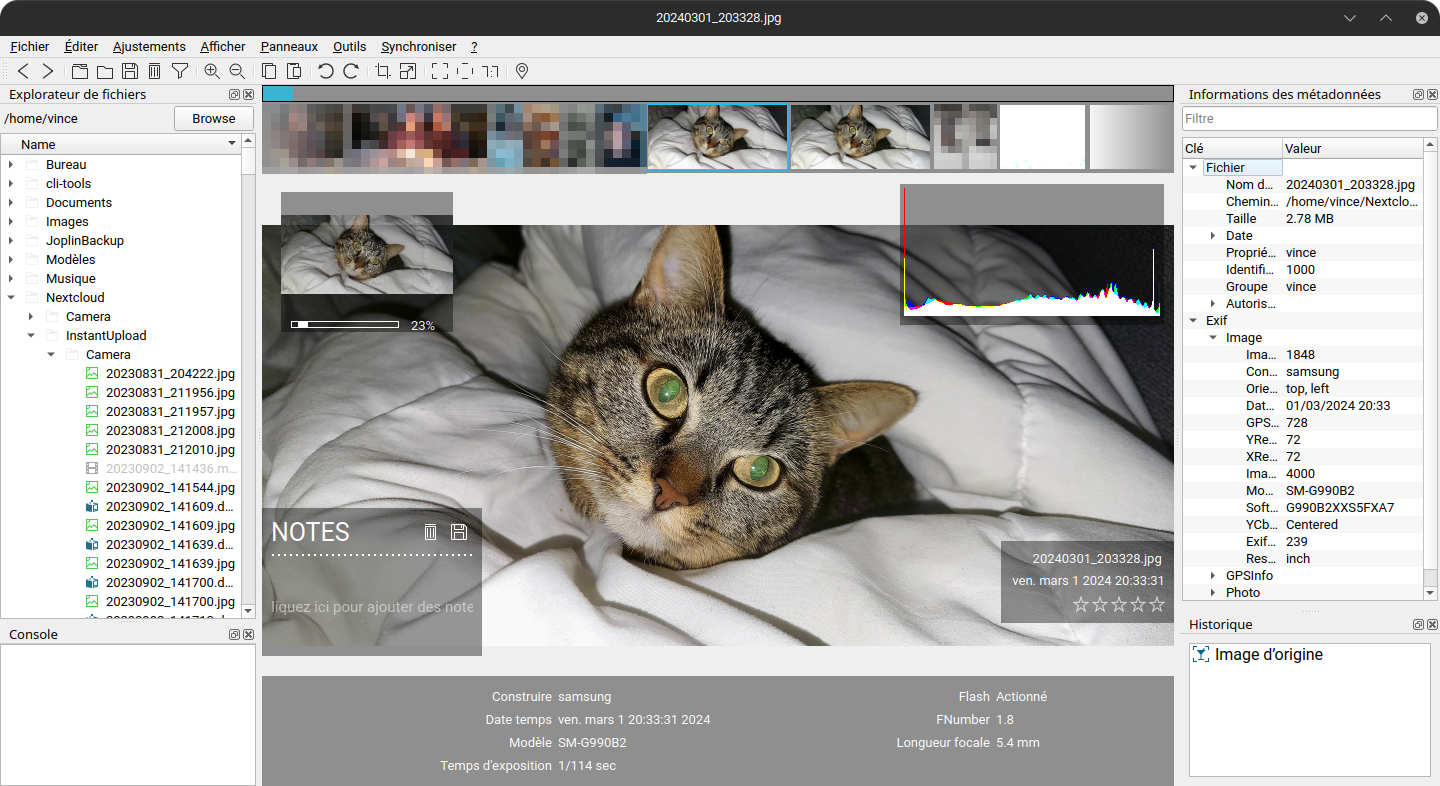The image size is (1440, 786).
Task: Click the filter funnel toolbar icon
Action: pos(180,71)
